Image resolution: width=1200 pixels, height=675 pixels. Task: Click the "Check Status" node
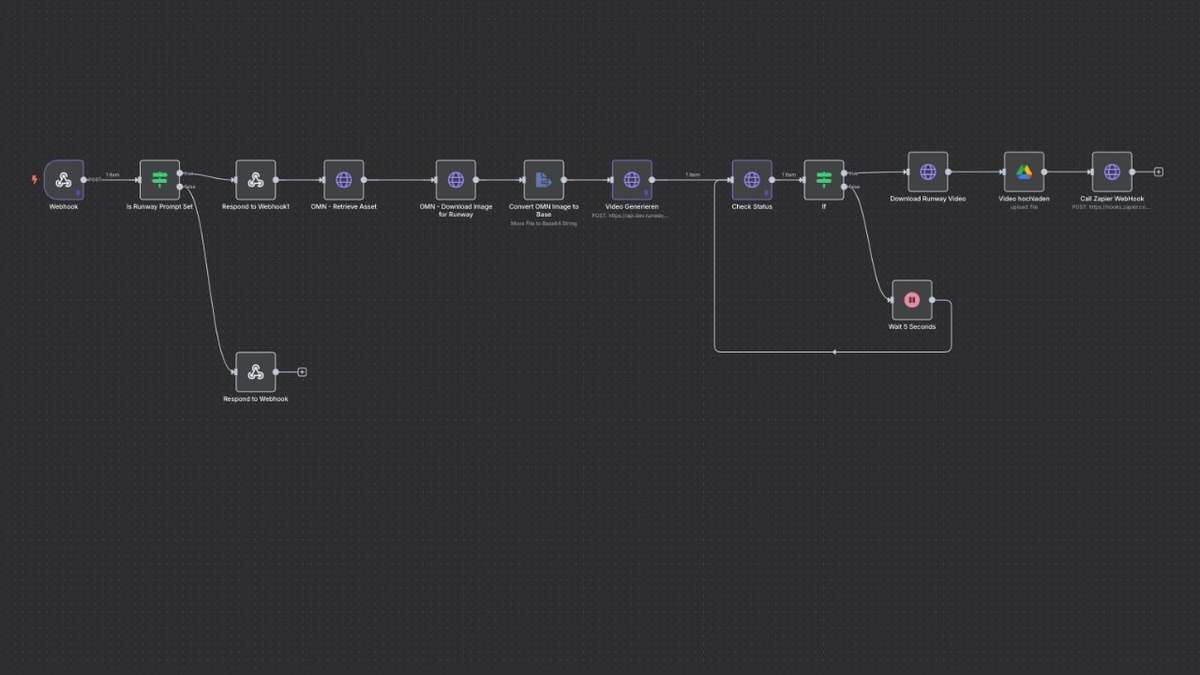pos(750,180)
